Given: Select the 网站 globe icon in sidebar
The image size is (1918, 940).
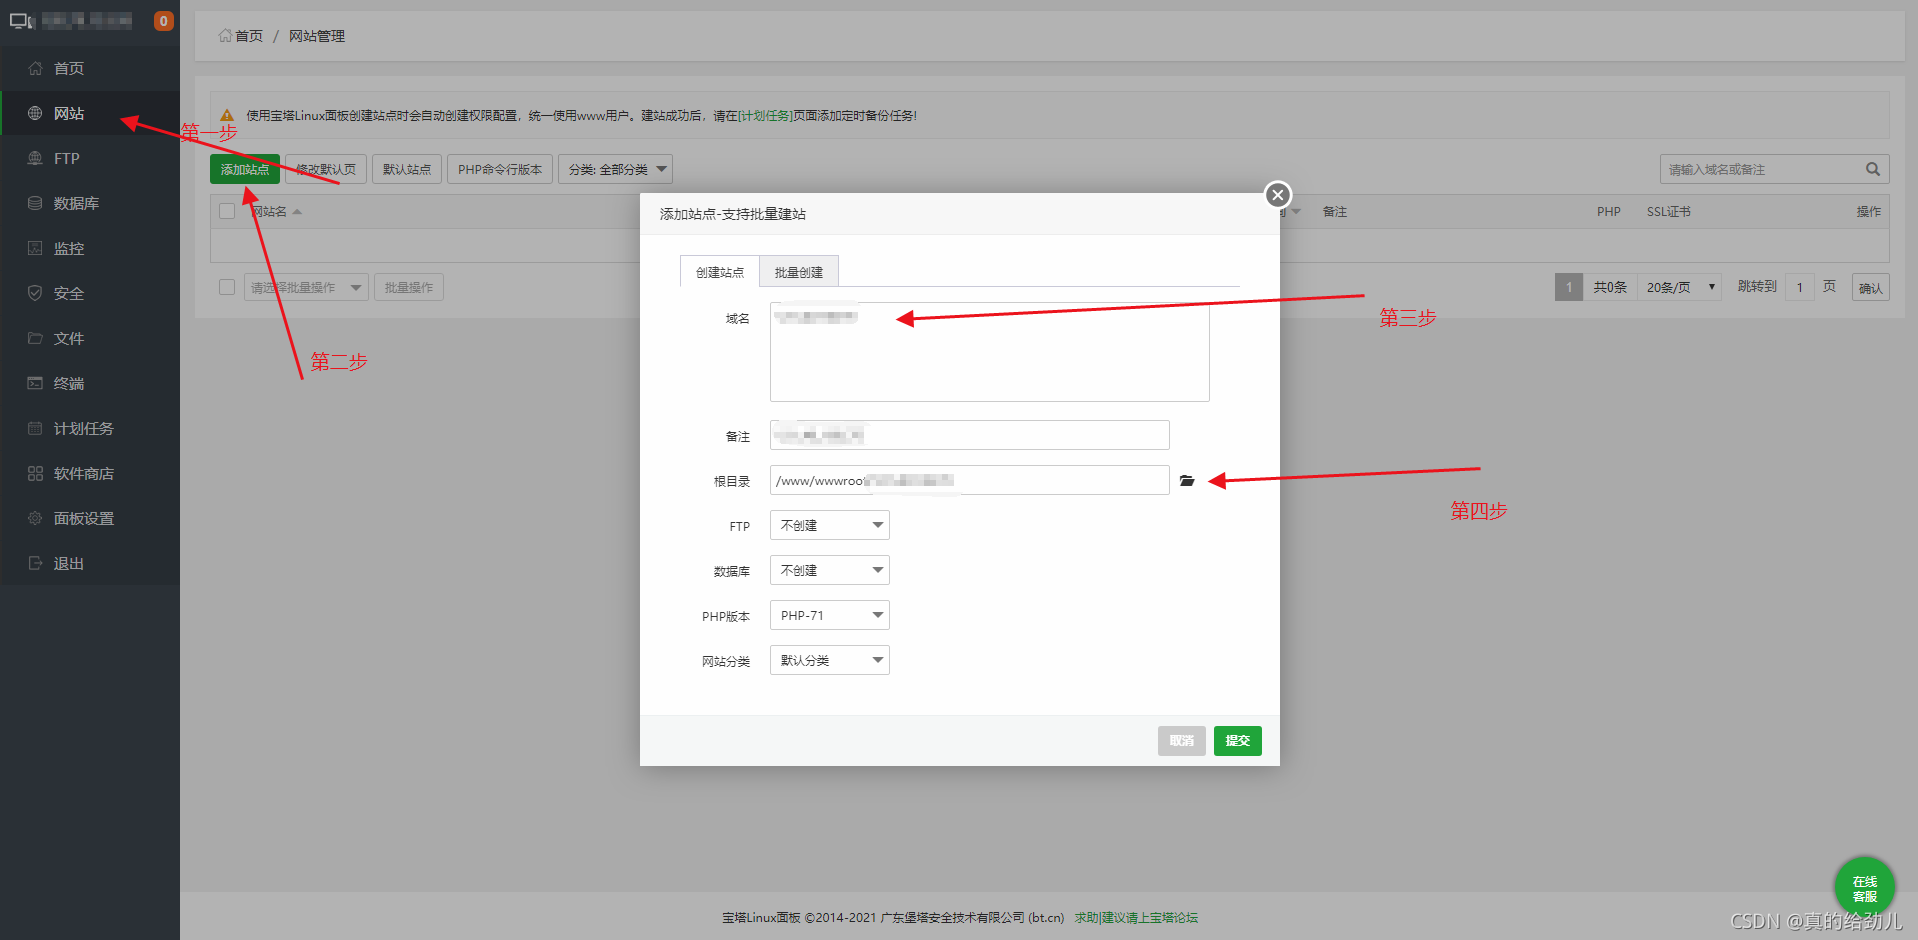Looking at the screenshot, I should [35, 113].
